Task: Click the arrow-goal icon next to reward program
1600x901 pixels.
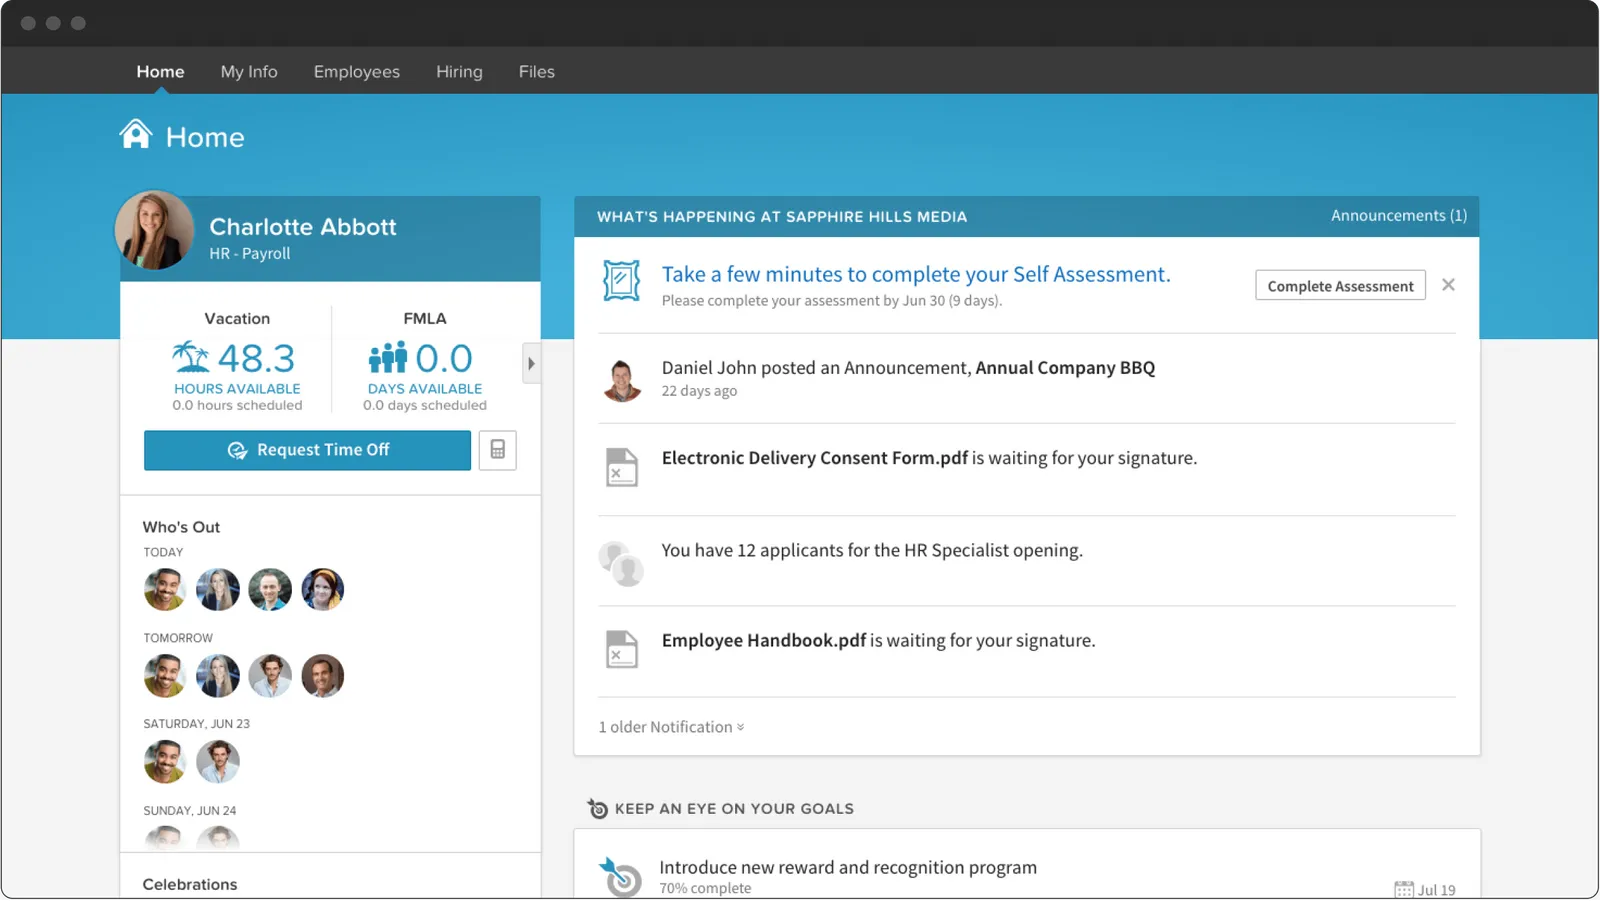Action: click(620, 875)
